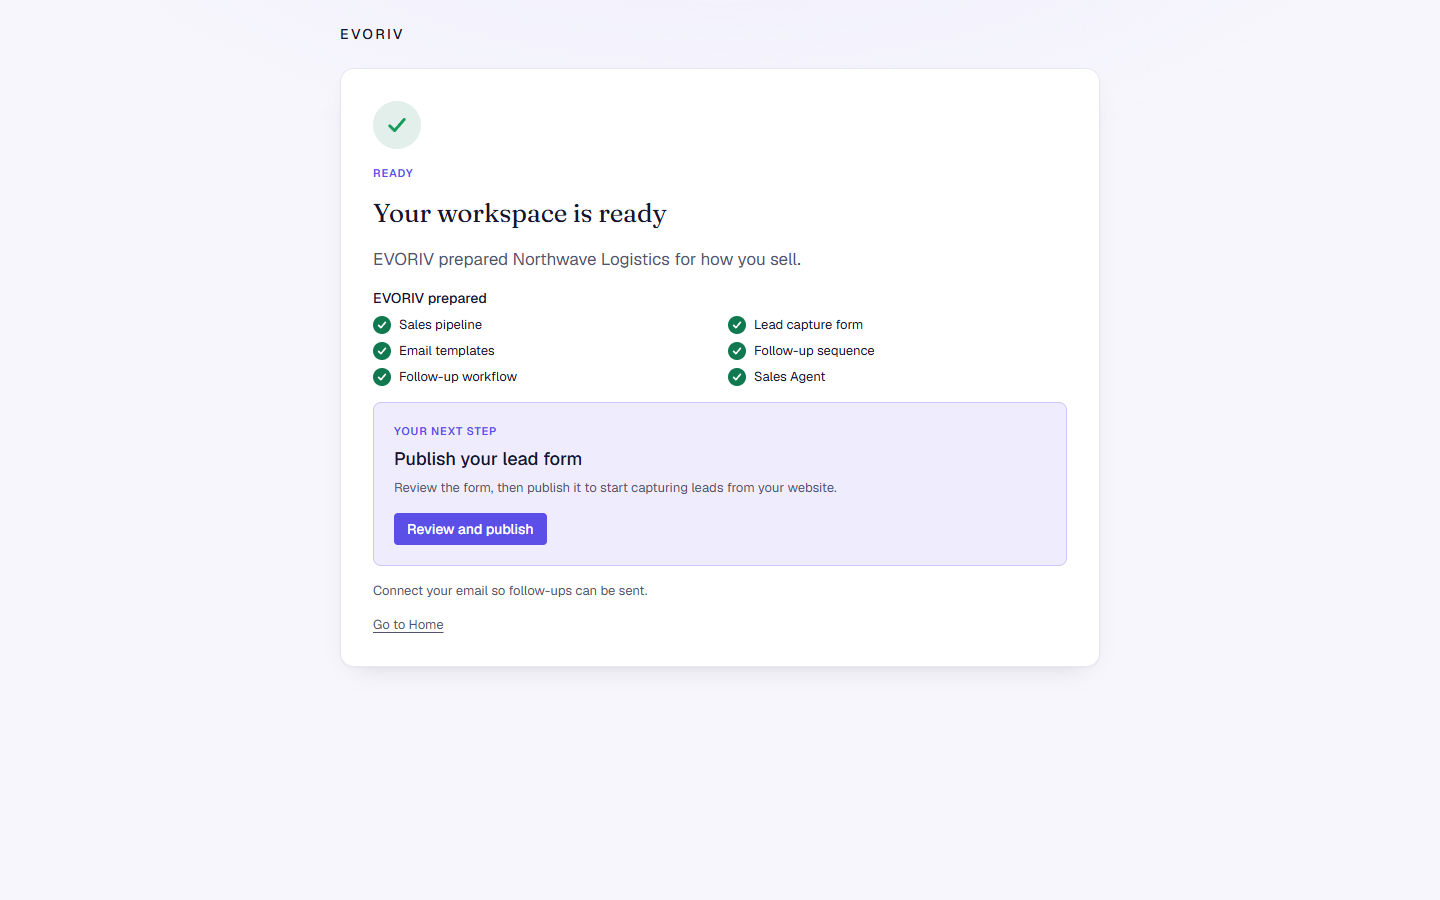This screenshot has width=1440, height=900.
Task: Click the check icon beside Sales Agent
Action: (737, 377)
